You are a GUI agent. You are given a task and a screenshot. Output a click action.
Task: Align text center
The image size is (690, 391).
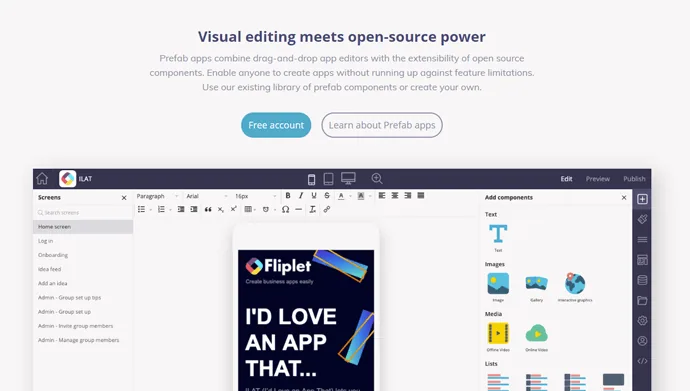[x=395, y=196]
